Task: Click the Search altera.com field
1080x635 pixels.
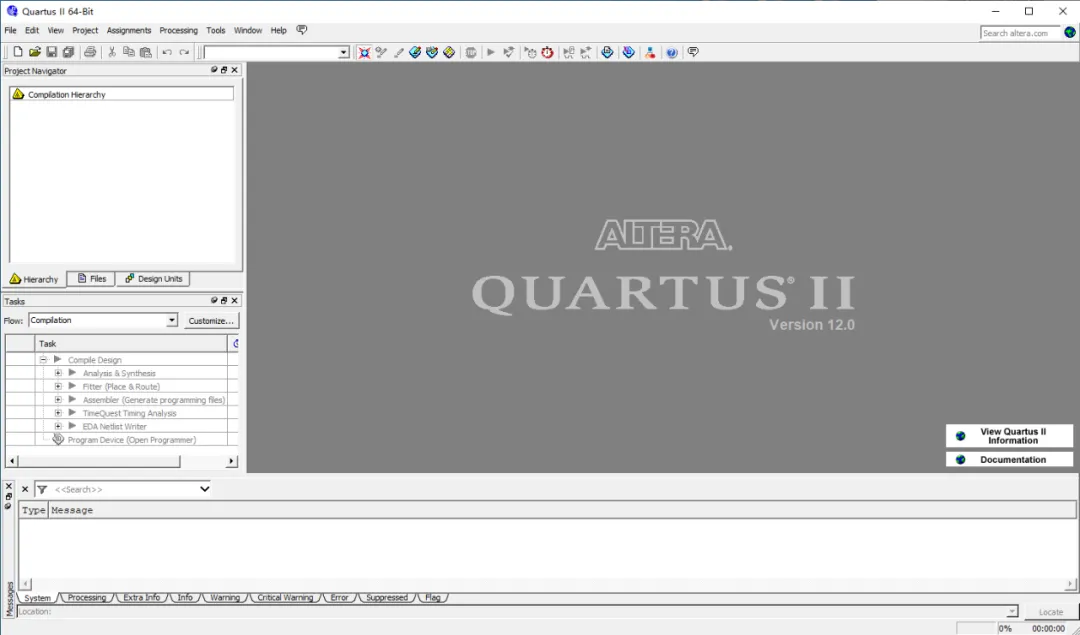Action: pyautogui.click(x=1020, y=33)
